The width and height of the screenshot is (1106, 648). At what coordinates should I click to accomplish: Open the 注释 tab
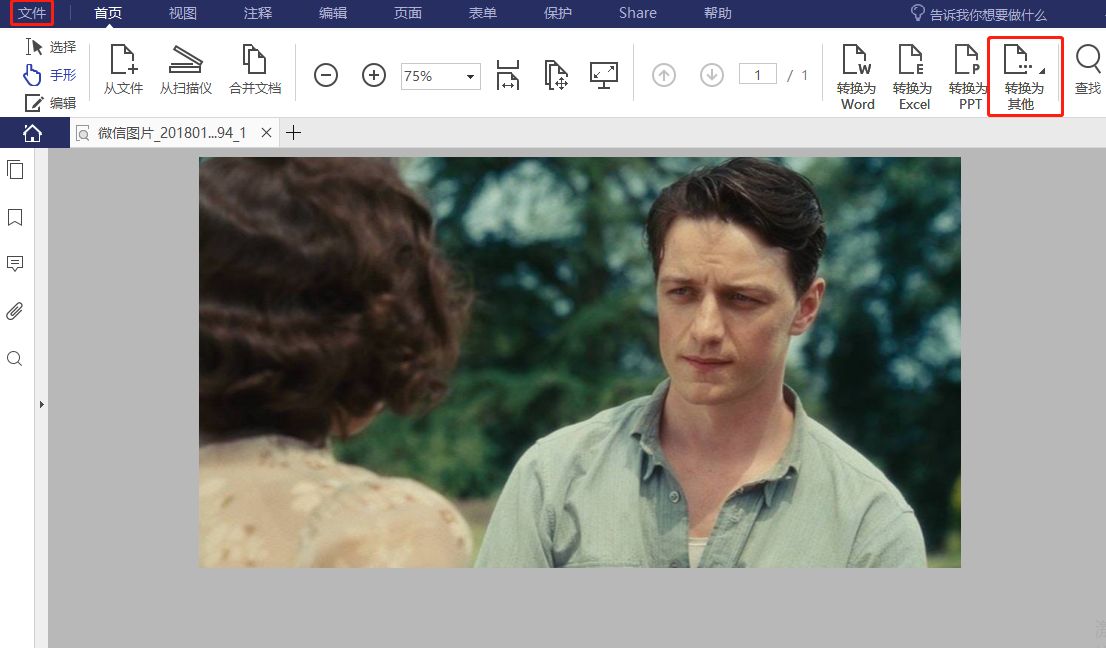[x=257, y=13]
